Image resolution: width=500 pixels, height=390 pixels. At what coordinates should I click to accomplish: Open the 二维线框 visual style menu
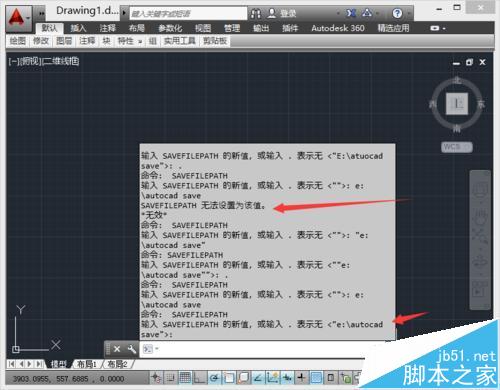(x=60, y=61)
